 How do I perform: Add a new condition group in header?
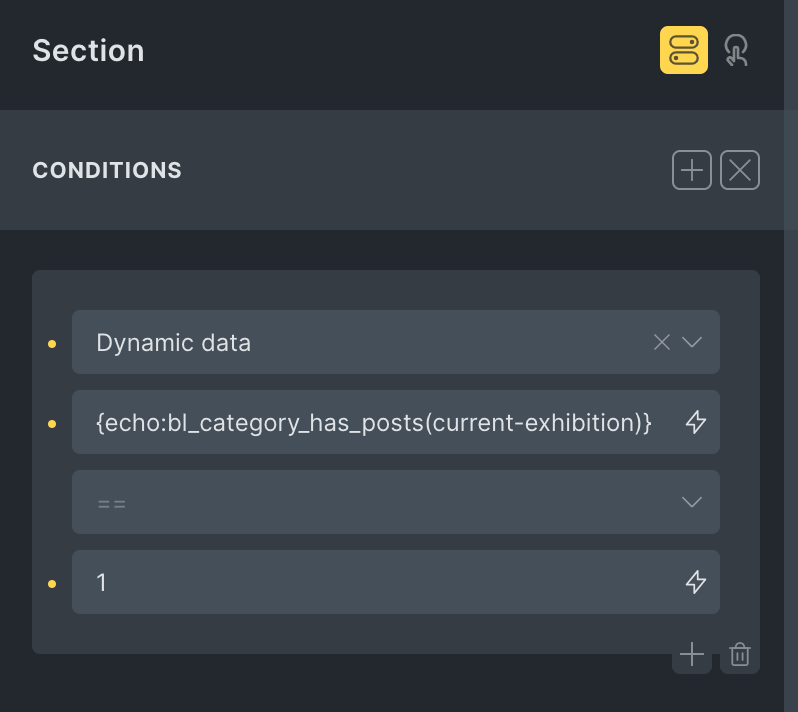tap(691, 170)
